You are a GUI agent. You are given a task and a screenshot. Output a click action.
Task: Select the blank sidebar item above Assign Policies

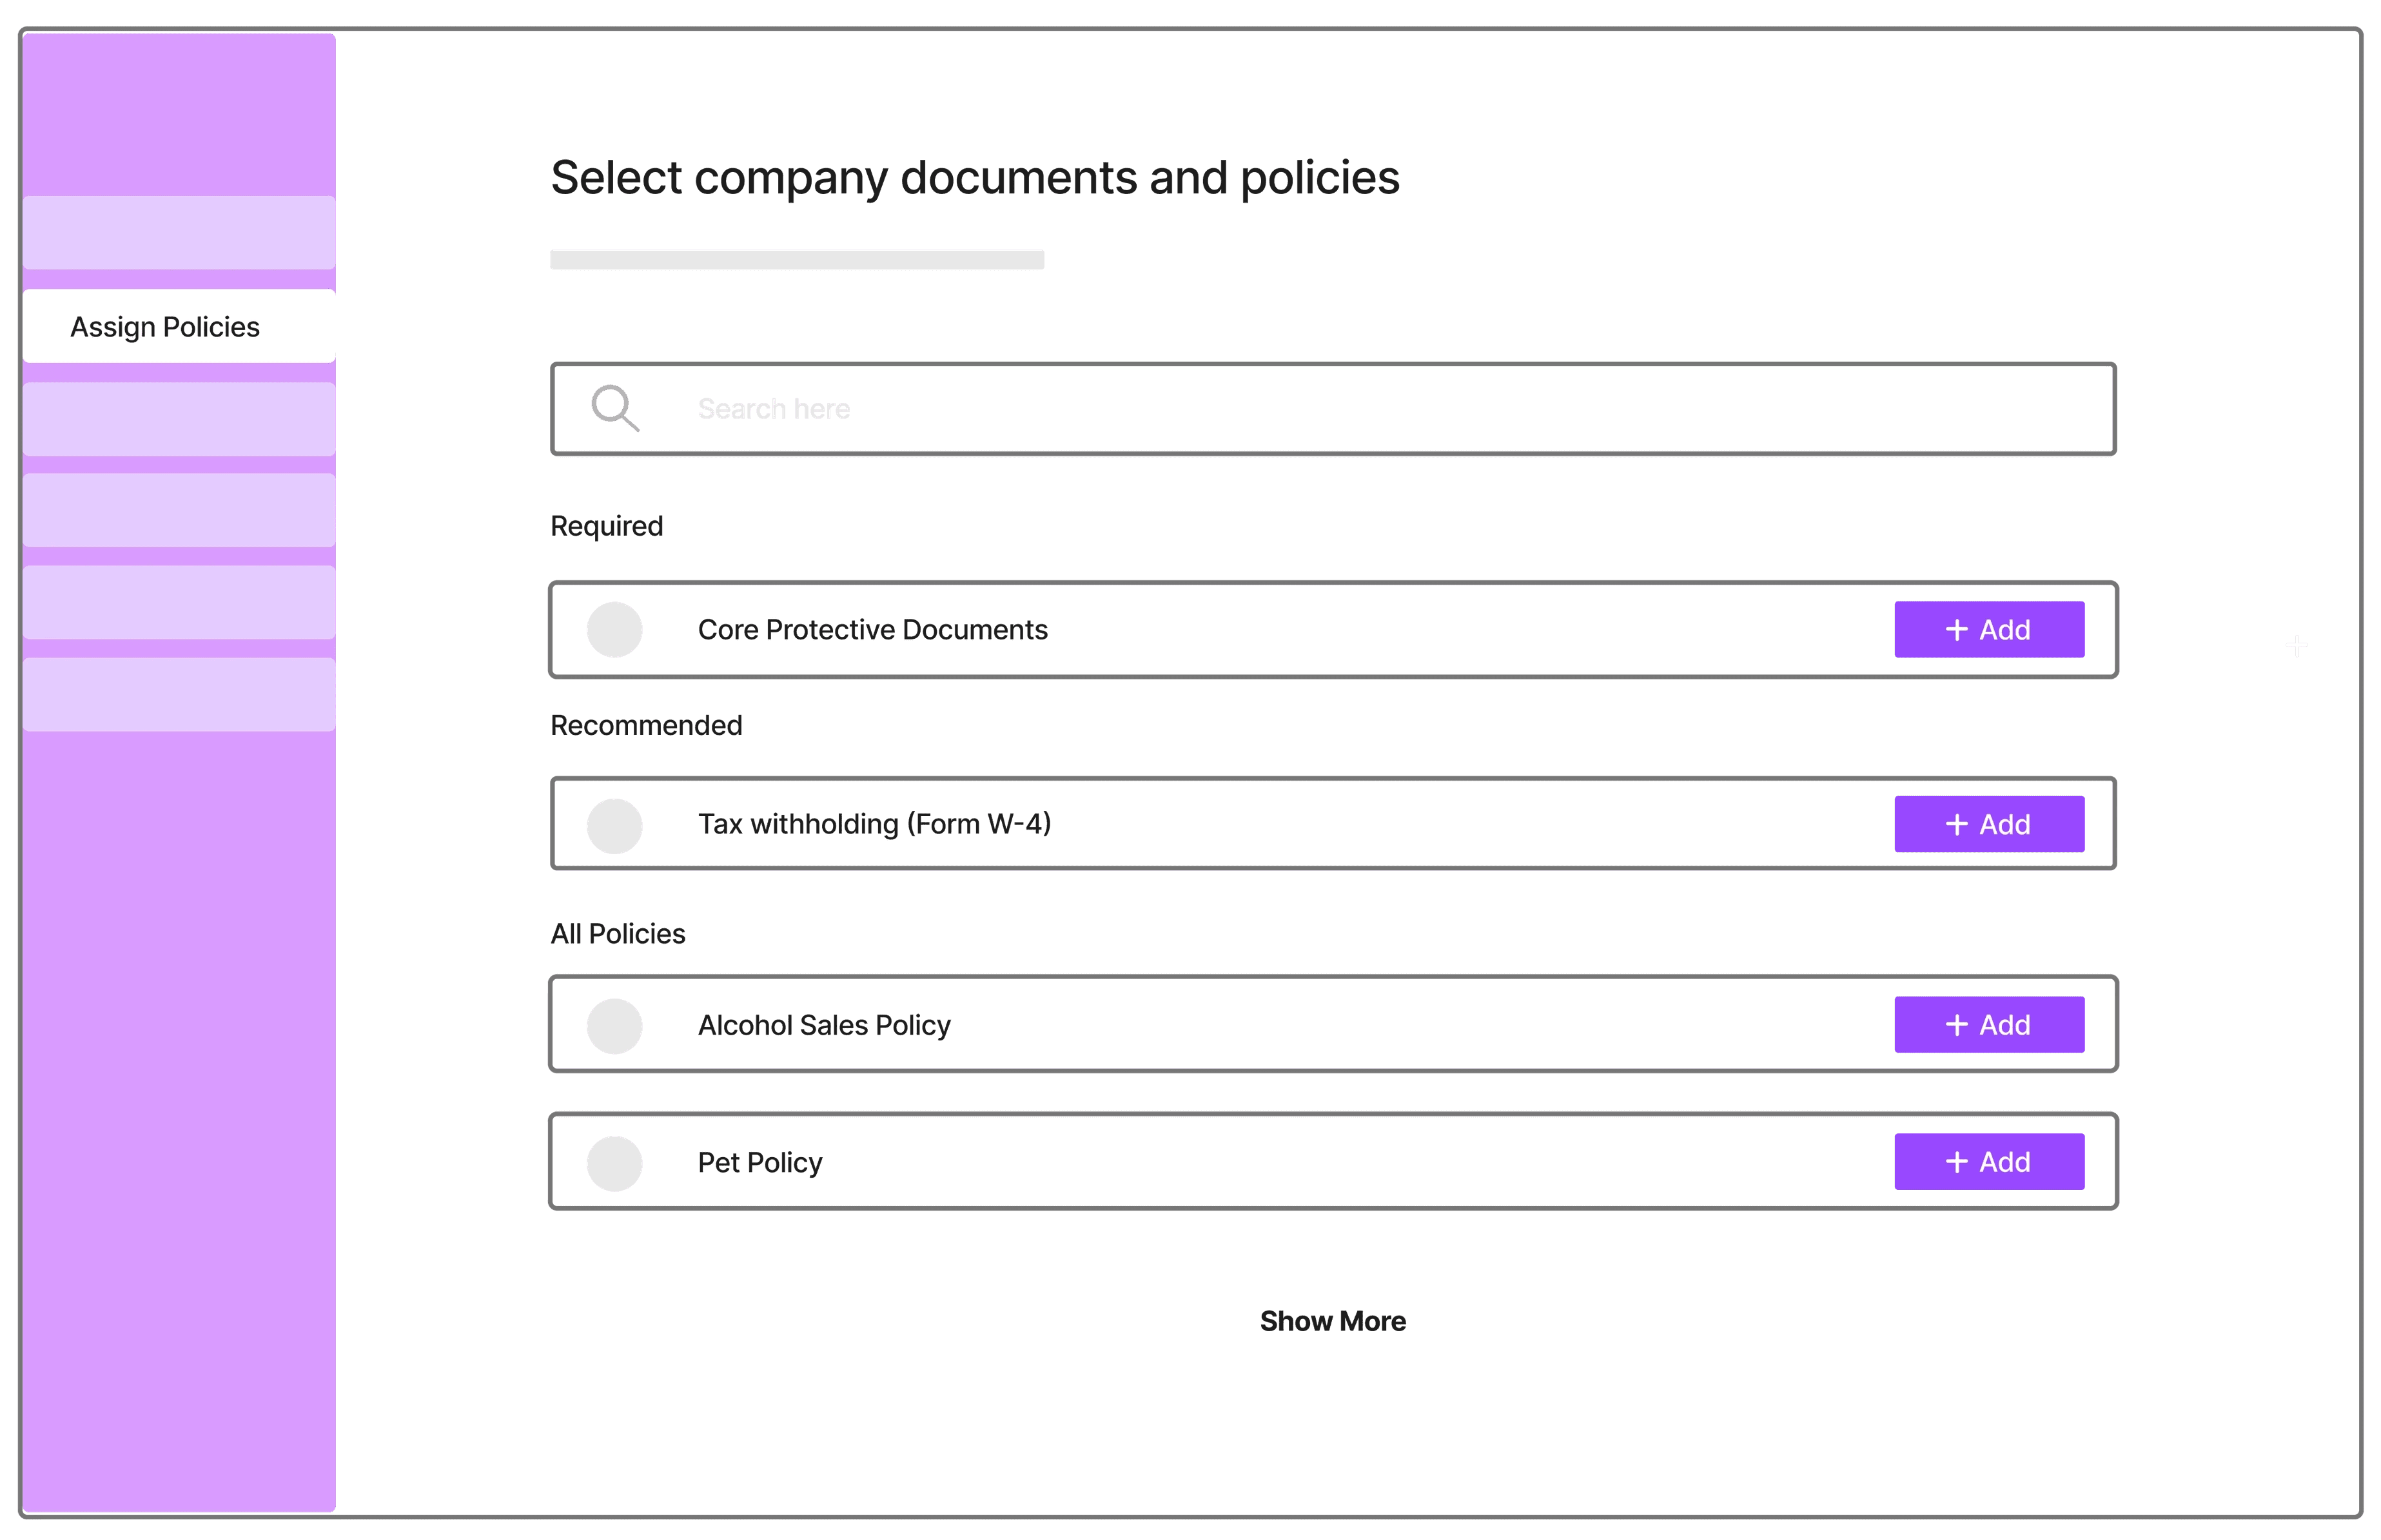(x=179, y=232)
